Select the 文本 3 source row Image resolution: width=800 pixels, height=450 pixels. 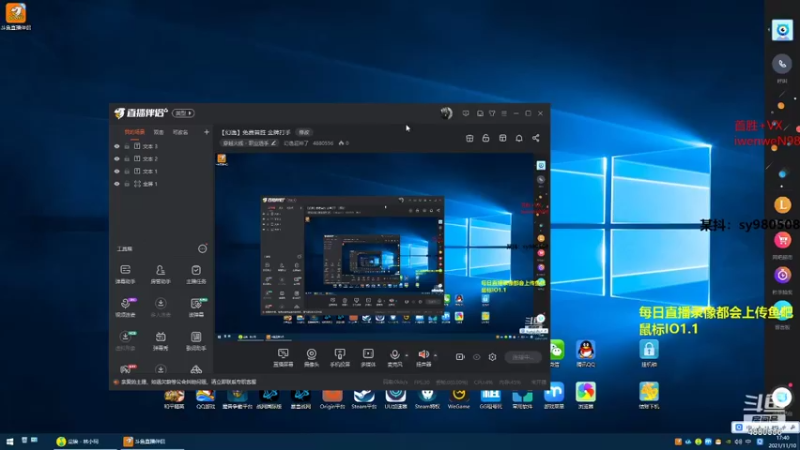click(x=161, y=146)
